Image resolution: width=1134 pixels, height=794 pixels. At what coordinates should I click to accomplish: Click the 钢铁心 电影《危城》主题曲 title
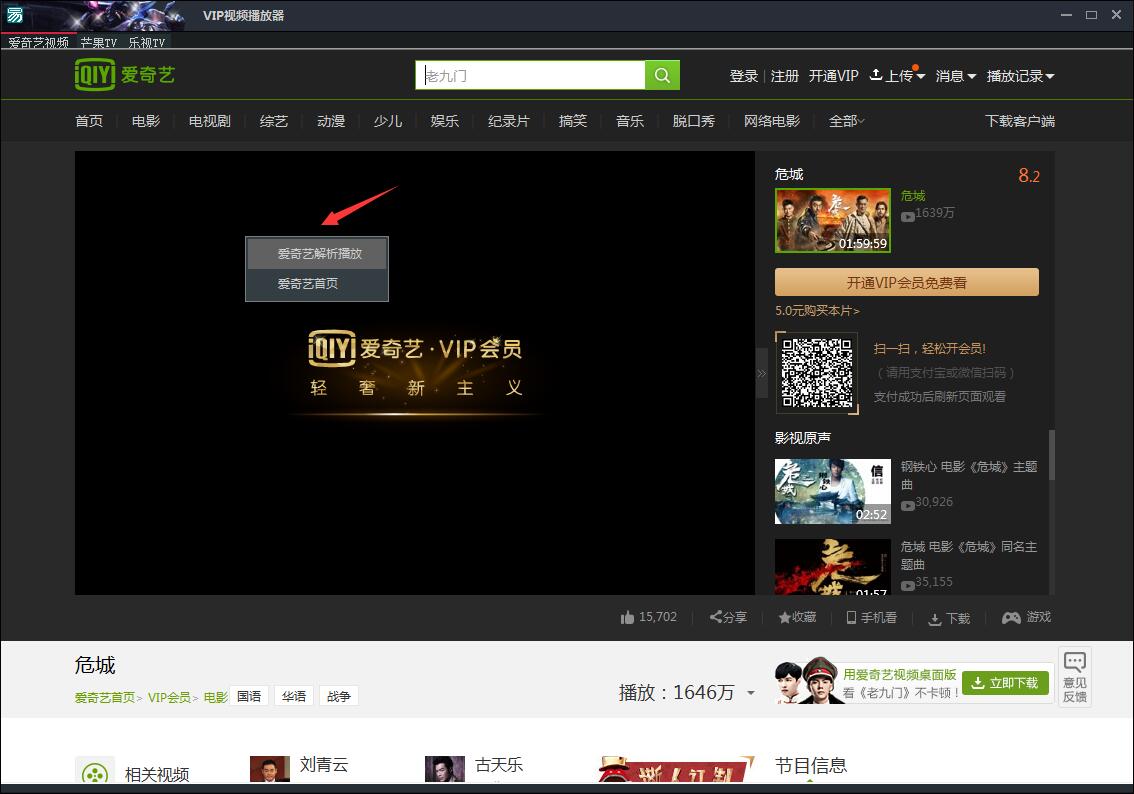969,475
